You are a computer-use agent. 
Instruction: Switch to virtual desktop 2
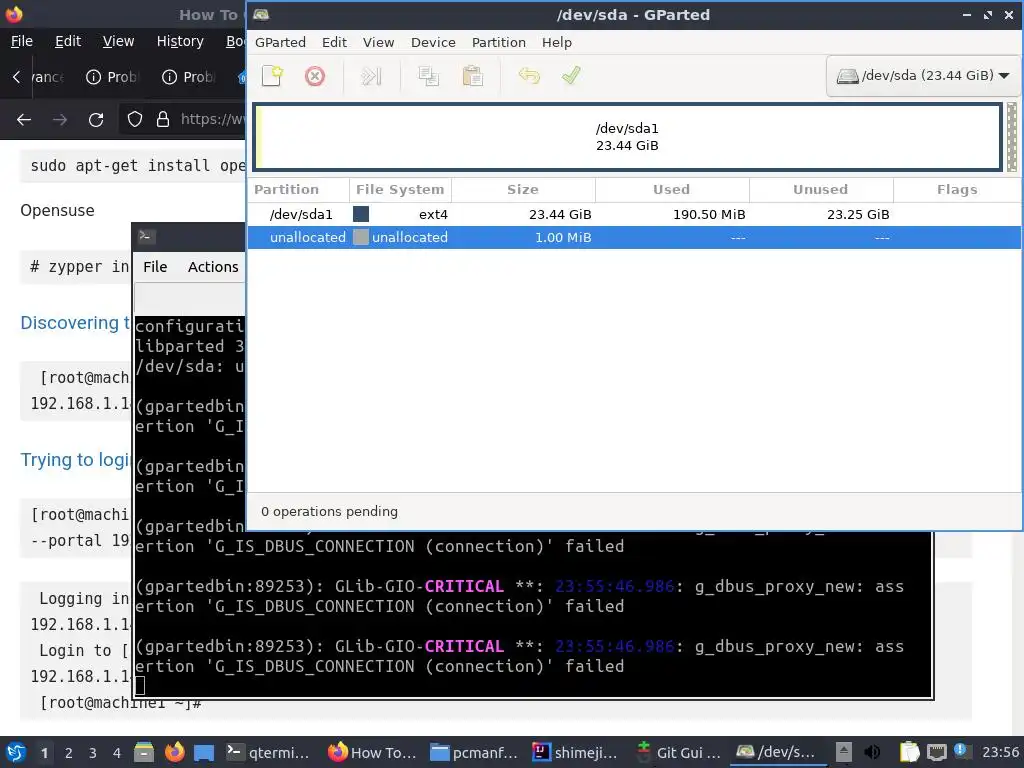point(69,753)
